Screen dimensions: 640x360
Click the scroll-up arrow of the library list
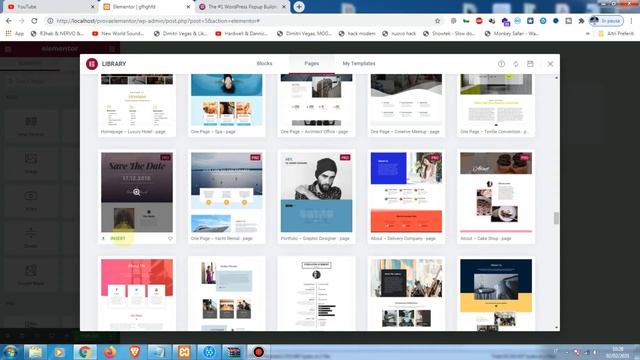pos(556,78)
